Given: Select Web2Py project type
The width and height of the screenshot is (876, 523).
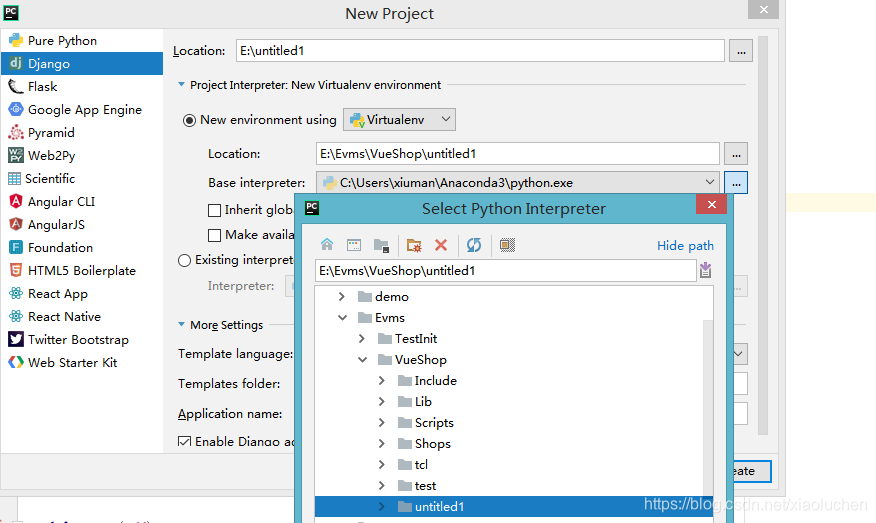Looking at the screenshot, I should 82,155.
